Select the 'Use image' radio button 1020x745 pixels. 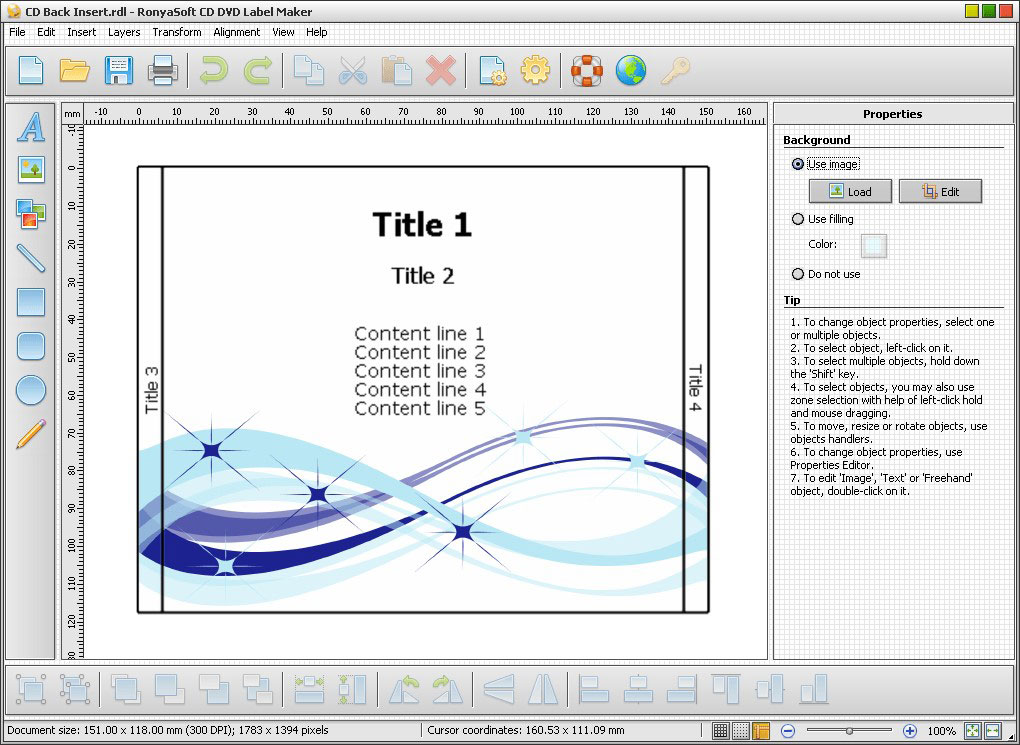[x=798, y=164]
